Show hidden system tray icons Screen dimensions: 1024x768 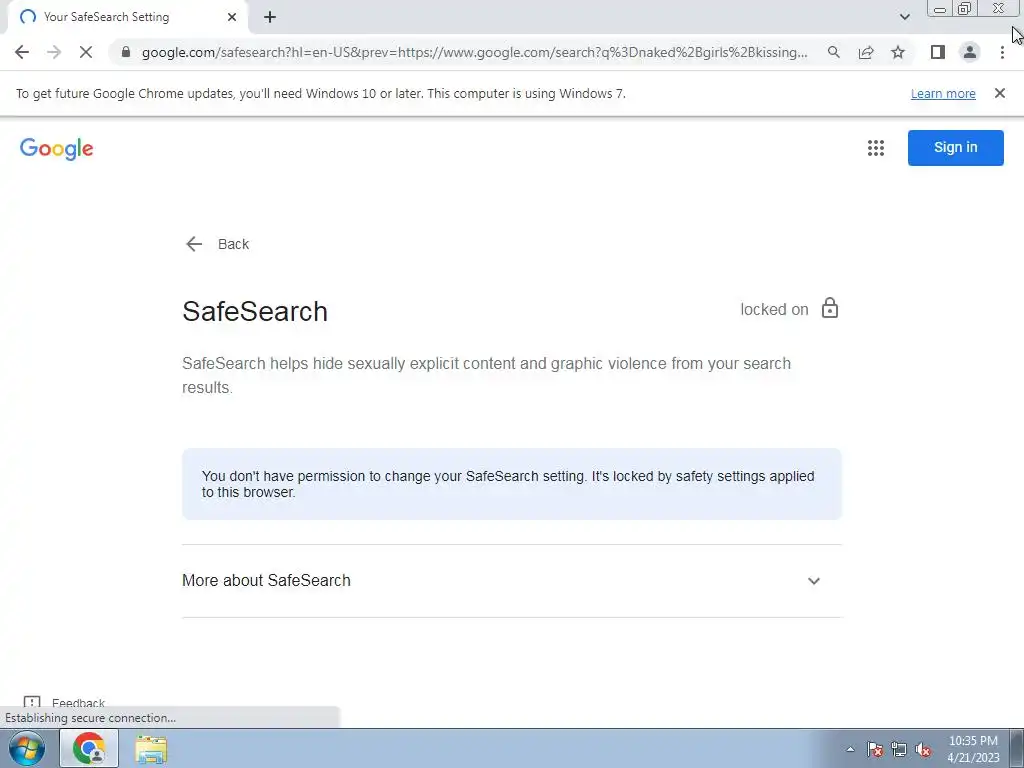(x=850, y=749)
